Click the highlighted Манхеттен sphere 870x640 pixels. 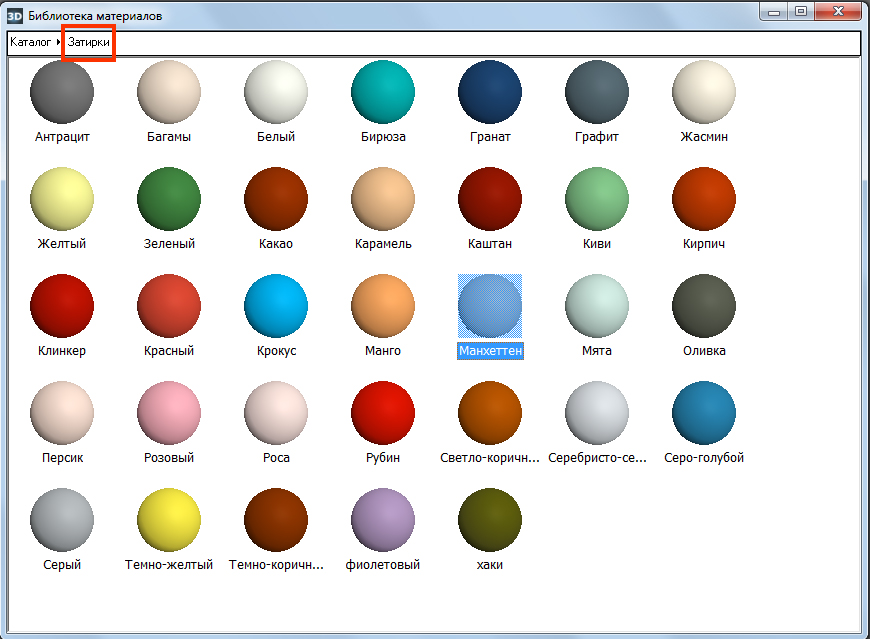pos(490,306)
